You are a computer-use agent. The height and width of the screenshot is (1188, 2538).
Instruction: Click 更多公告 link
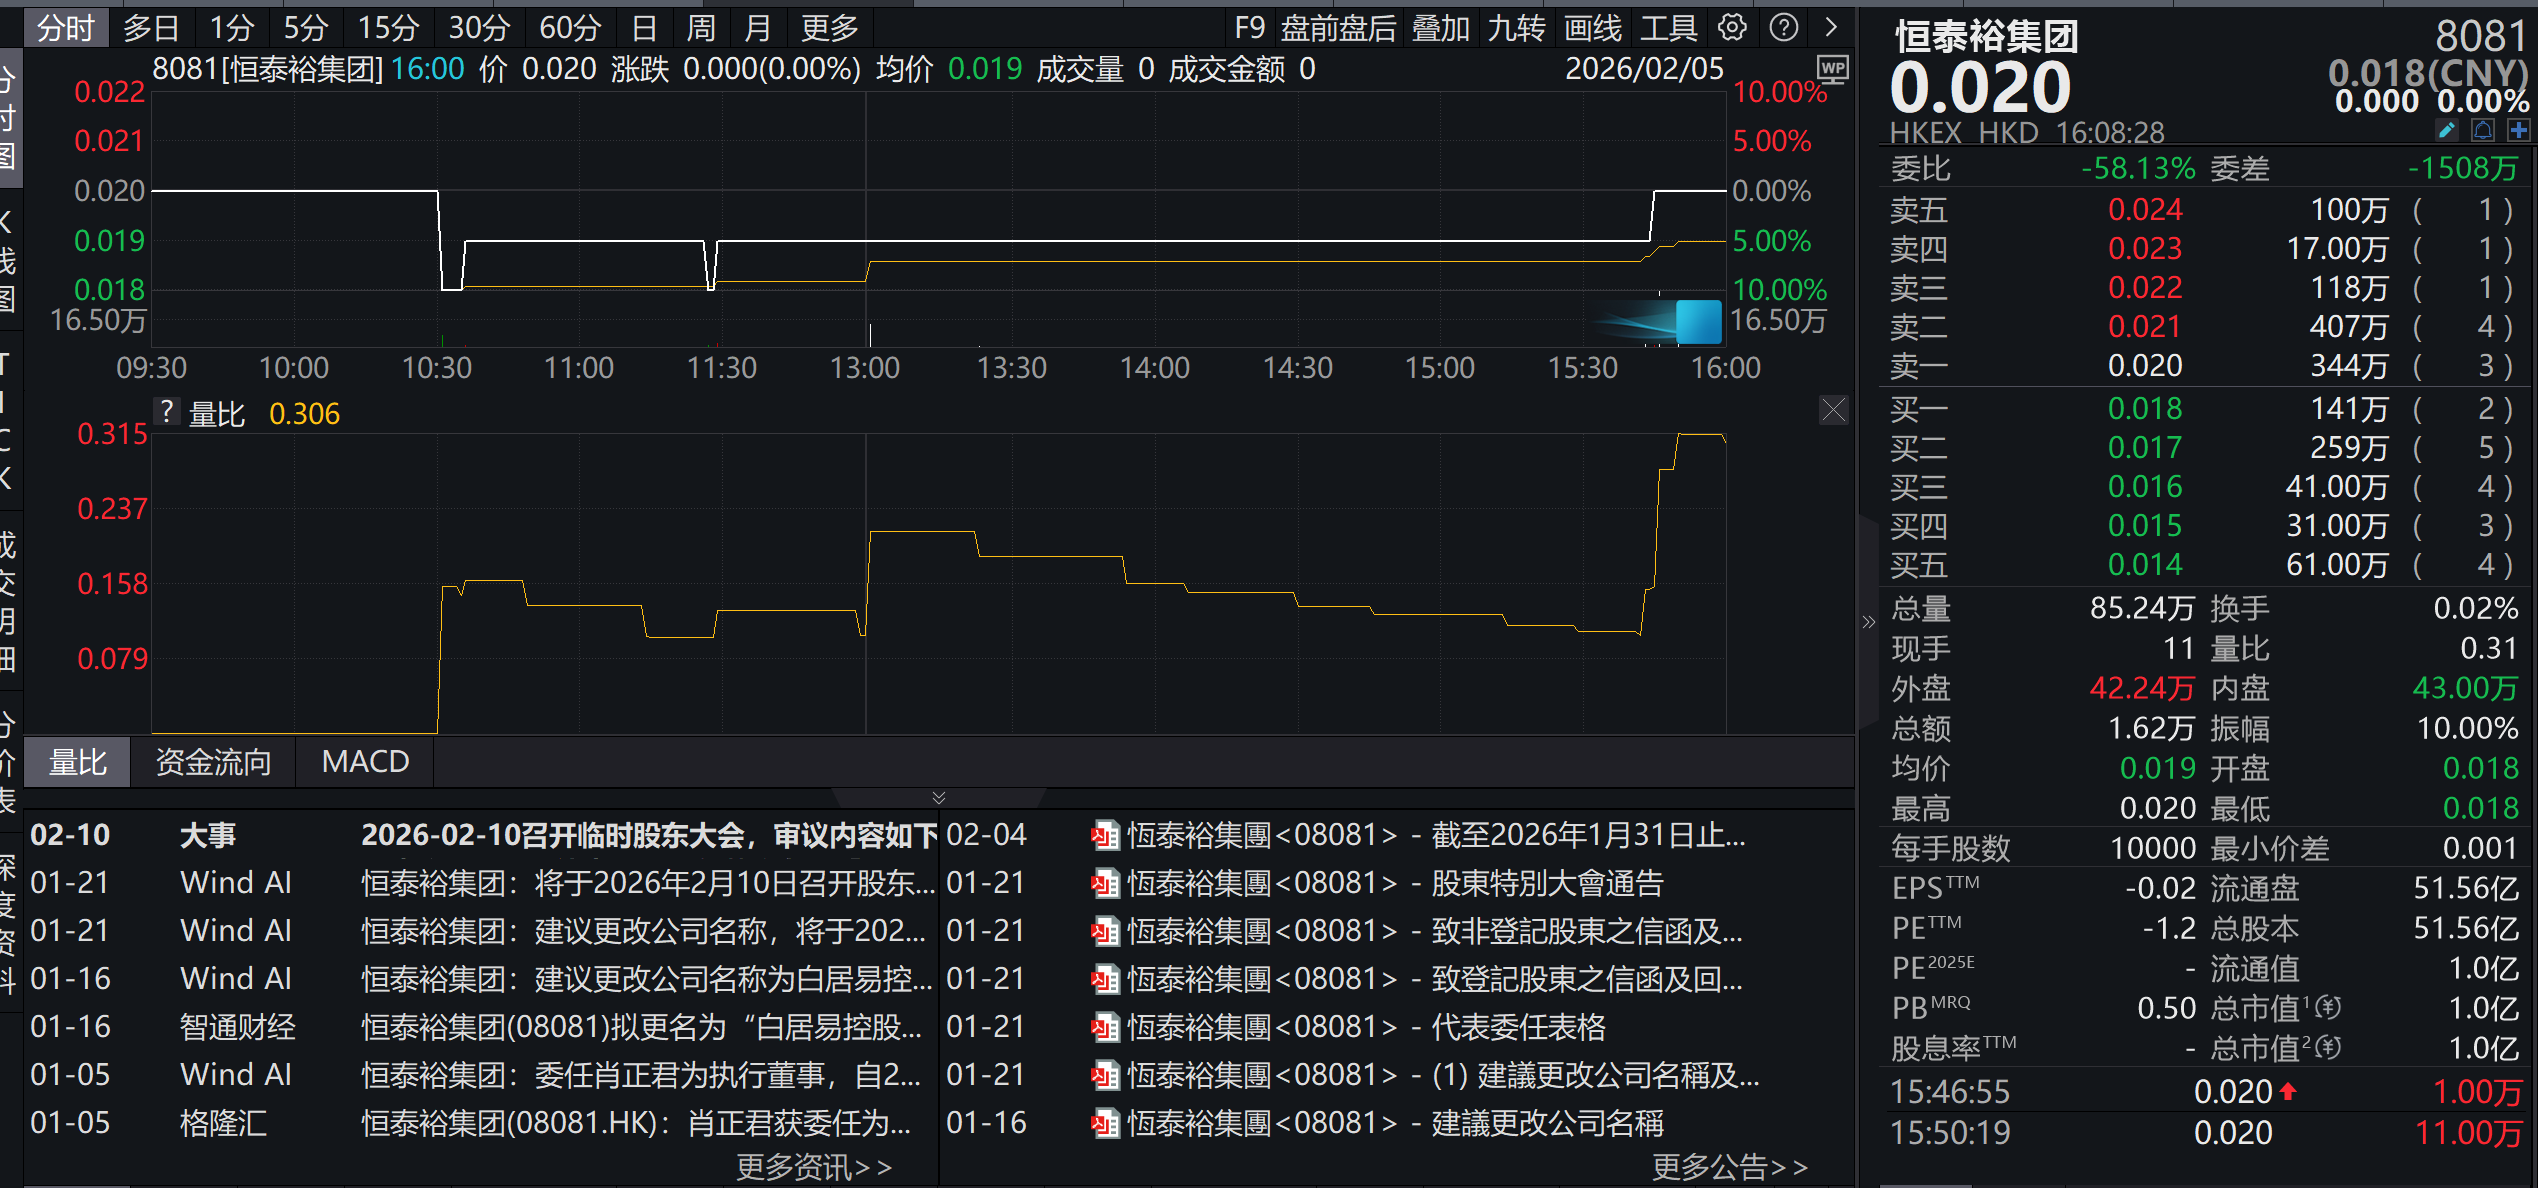click(x=1728, y=1166)
